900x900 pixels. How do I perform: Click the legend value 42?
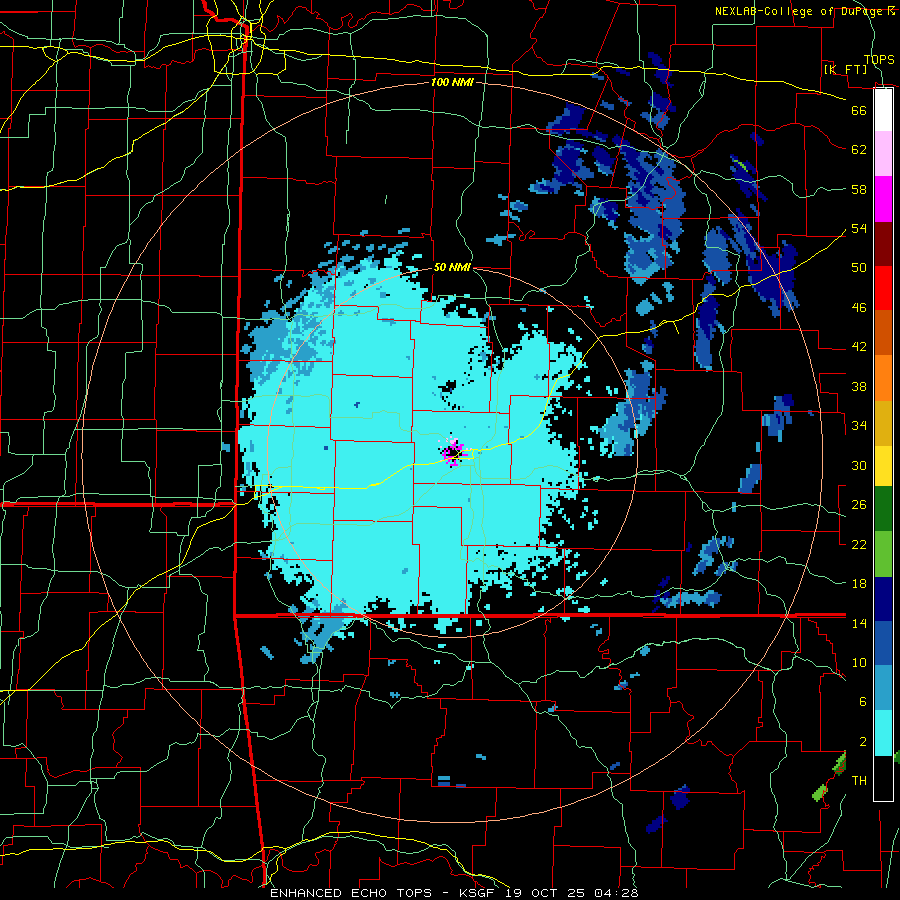coord(859,347)
